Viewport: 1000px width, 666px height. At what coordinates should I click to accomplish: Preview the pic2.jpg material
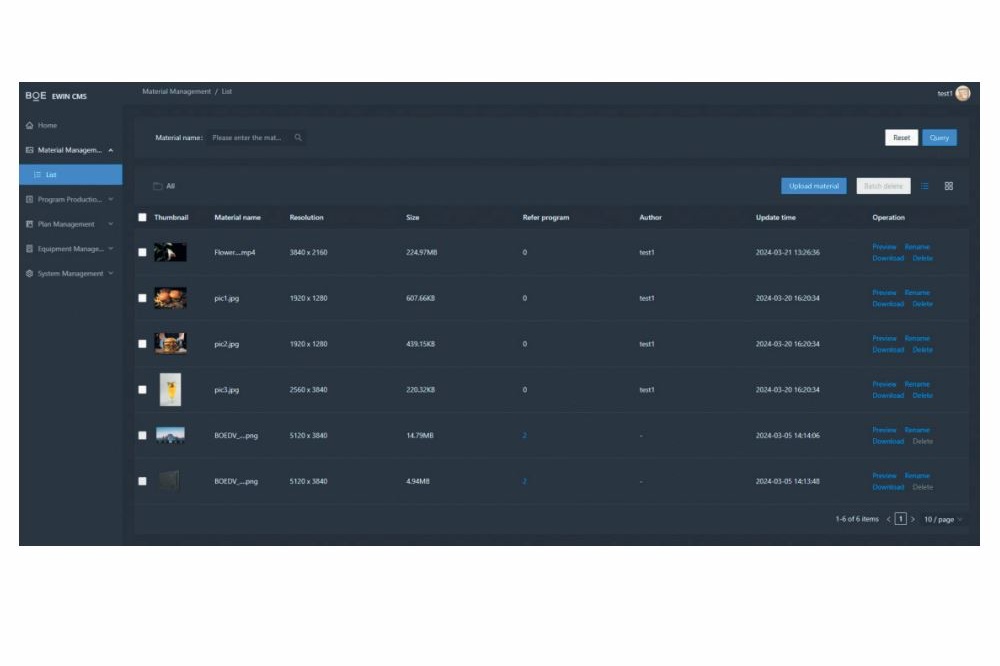pos(884,339)
